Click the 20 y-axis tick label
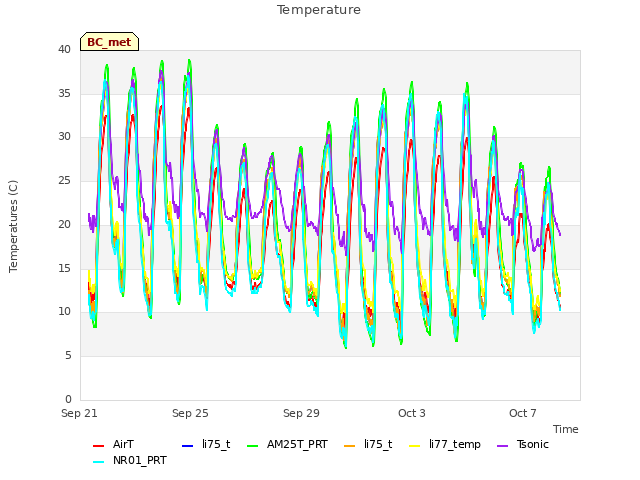This screenshot has width=640, height=480. pyautogui.click(x=64, y=224)
